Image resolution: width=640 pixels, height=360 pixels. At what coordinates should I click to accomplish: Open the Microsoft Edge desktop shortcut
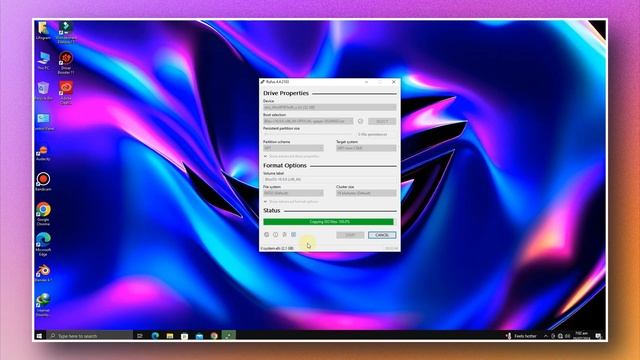43,244
